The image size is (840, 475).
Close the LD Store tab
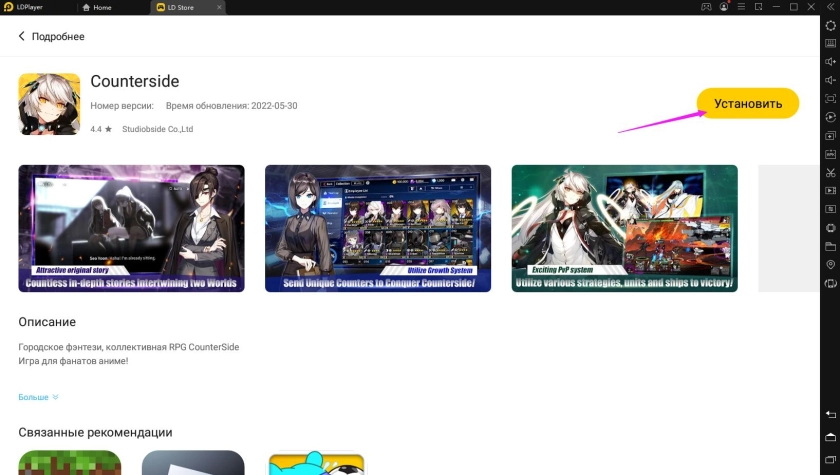tap(219, 7)
